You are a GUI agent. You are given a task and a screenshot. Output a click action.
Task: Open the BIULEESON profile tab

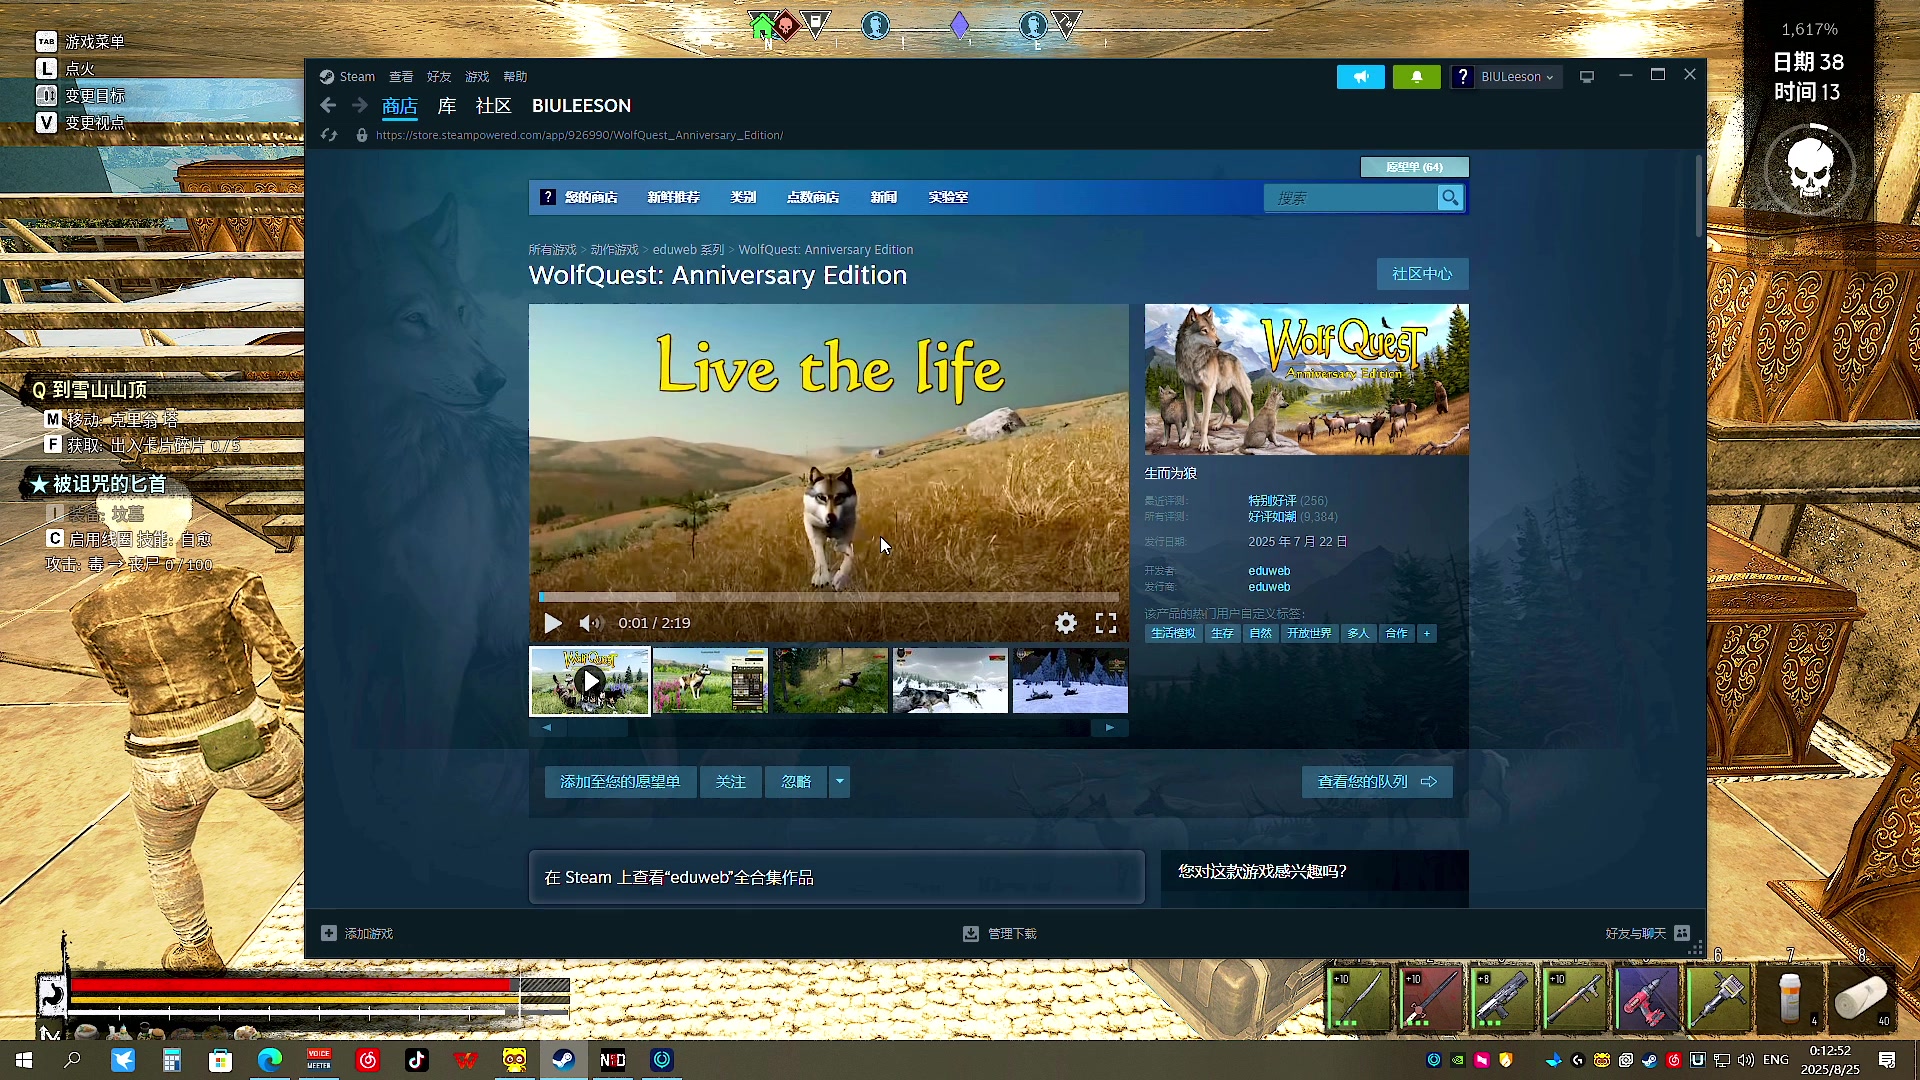pos(581,106)
